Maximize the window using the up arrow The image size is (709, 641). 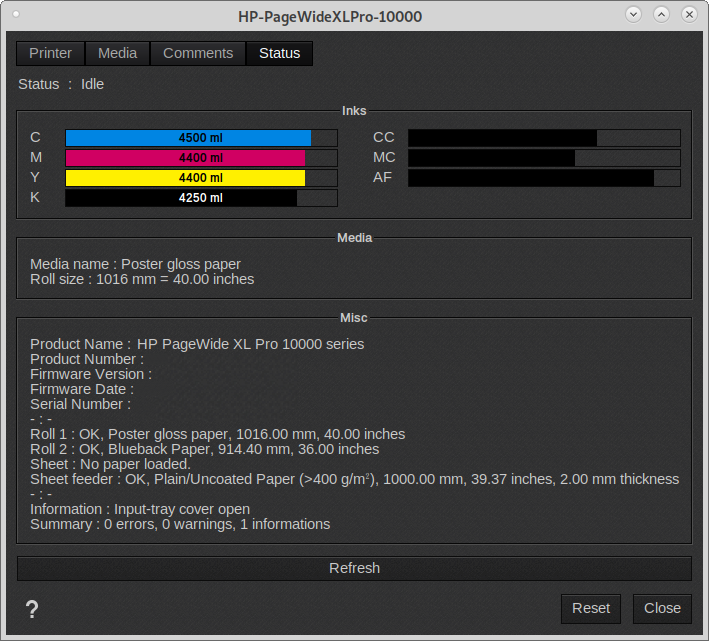(662, 15)
